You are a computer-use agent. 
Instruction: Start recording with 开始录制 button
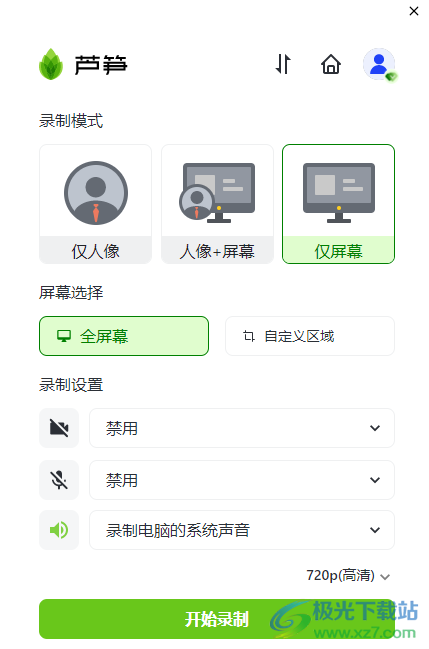pos(217,619)
